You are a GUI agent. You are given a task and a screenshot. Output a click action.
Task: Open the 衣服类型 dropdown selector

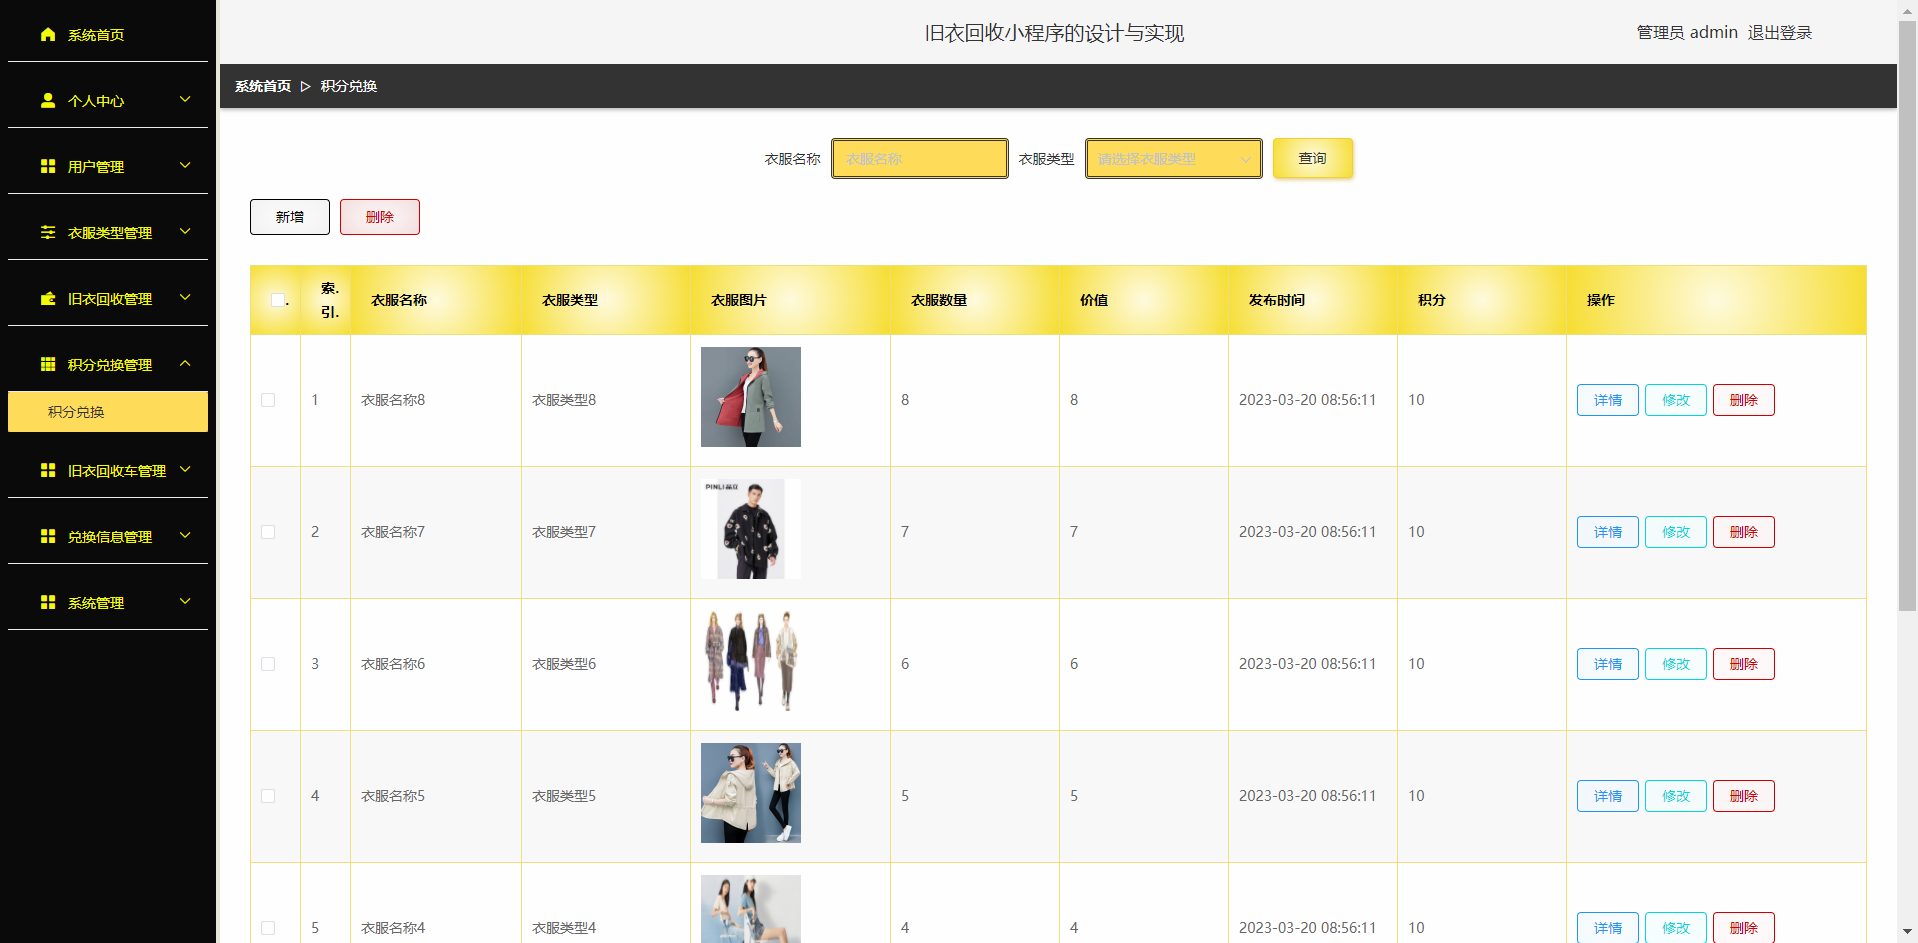1174,159
